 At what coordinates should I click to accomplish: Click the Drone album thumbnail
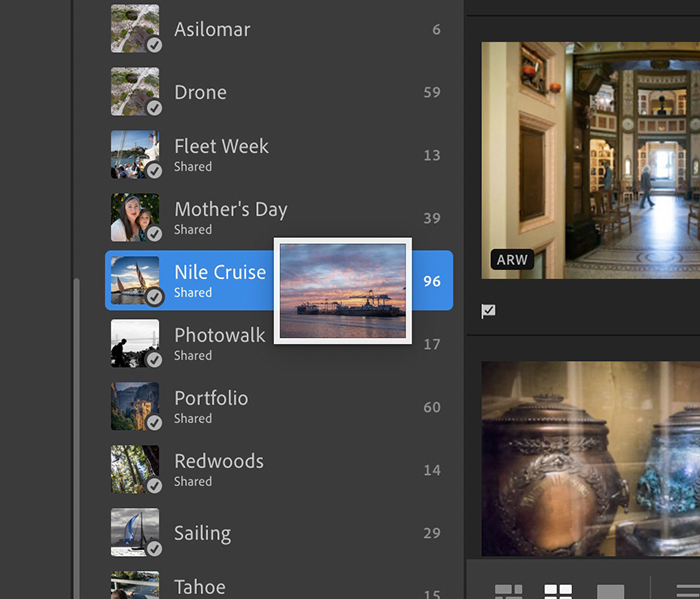pyautogui.click(x=135, y=92)
